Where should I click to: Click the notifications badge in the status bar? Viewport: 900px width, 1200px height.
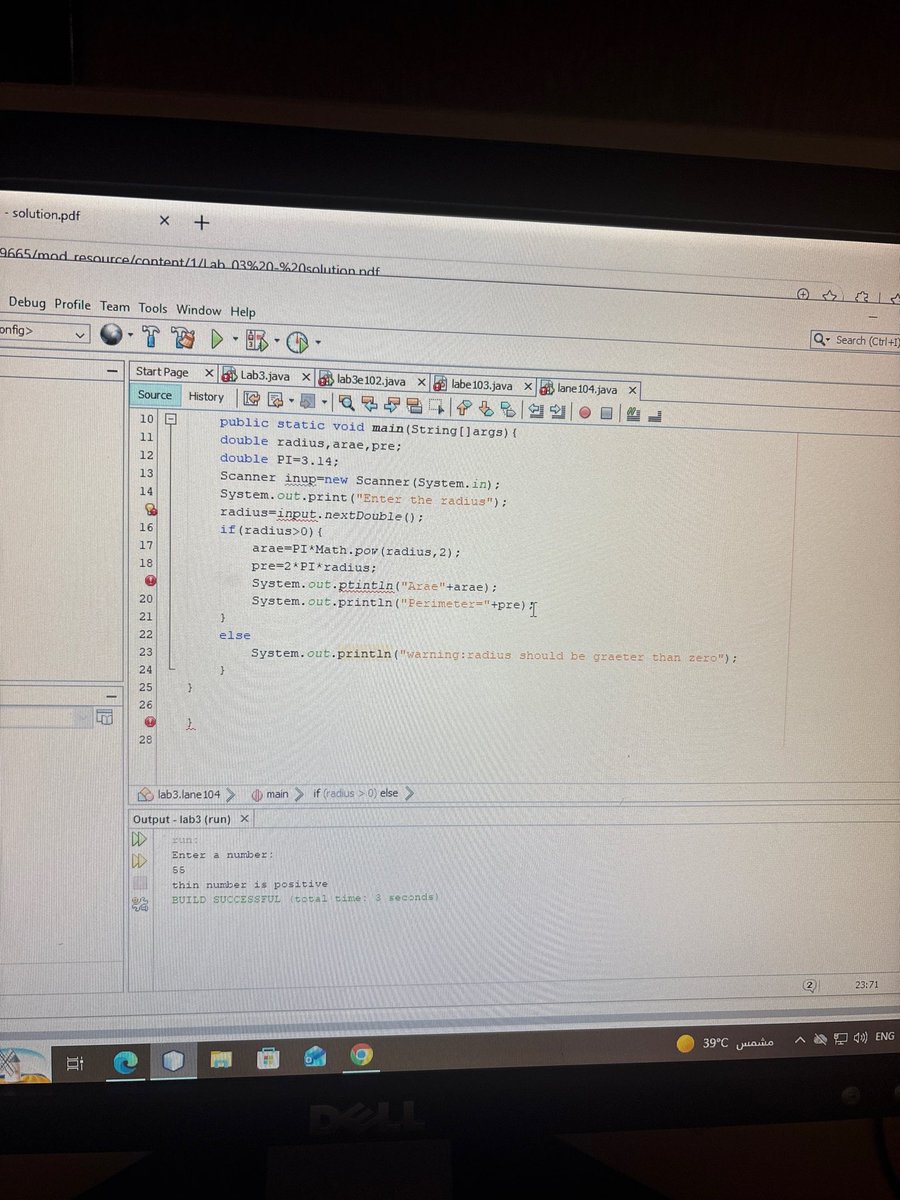pyautogui.click(x=810, y=985)
